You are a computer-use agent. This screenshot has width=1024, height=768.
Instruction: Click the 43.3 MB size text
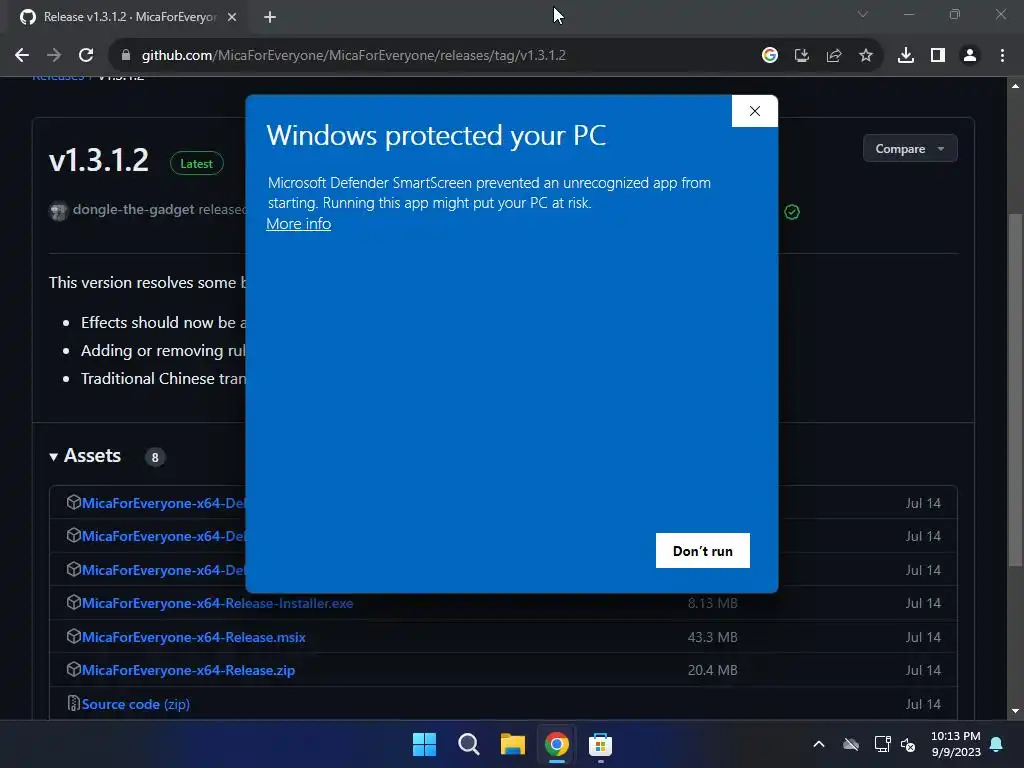click(712, 637)
